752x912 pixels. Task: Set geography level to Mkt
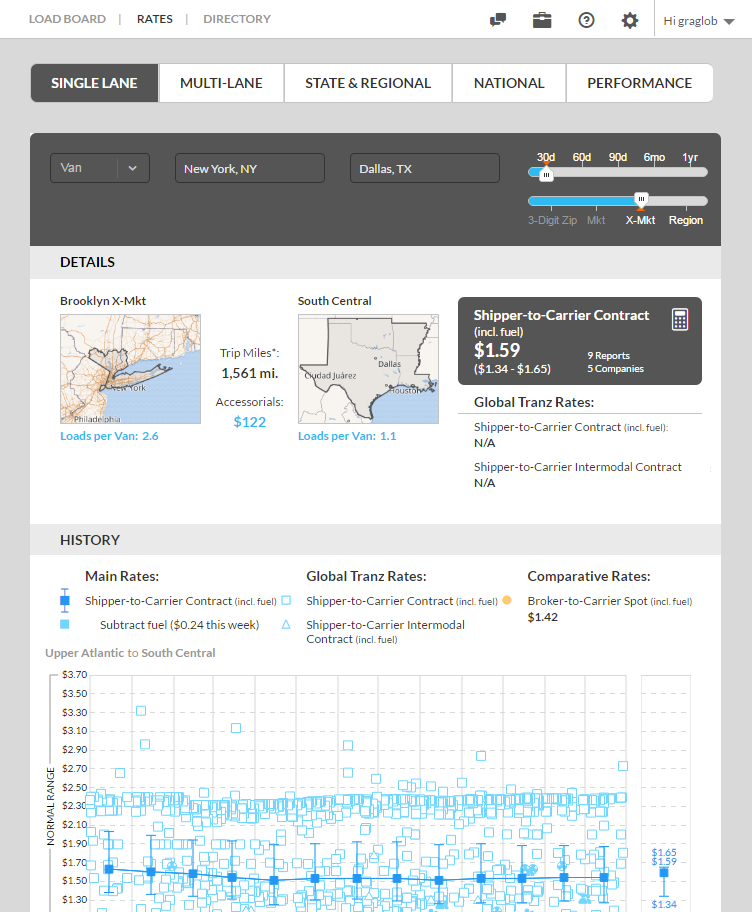(x=596, y=220)
